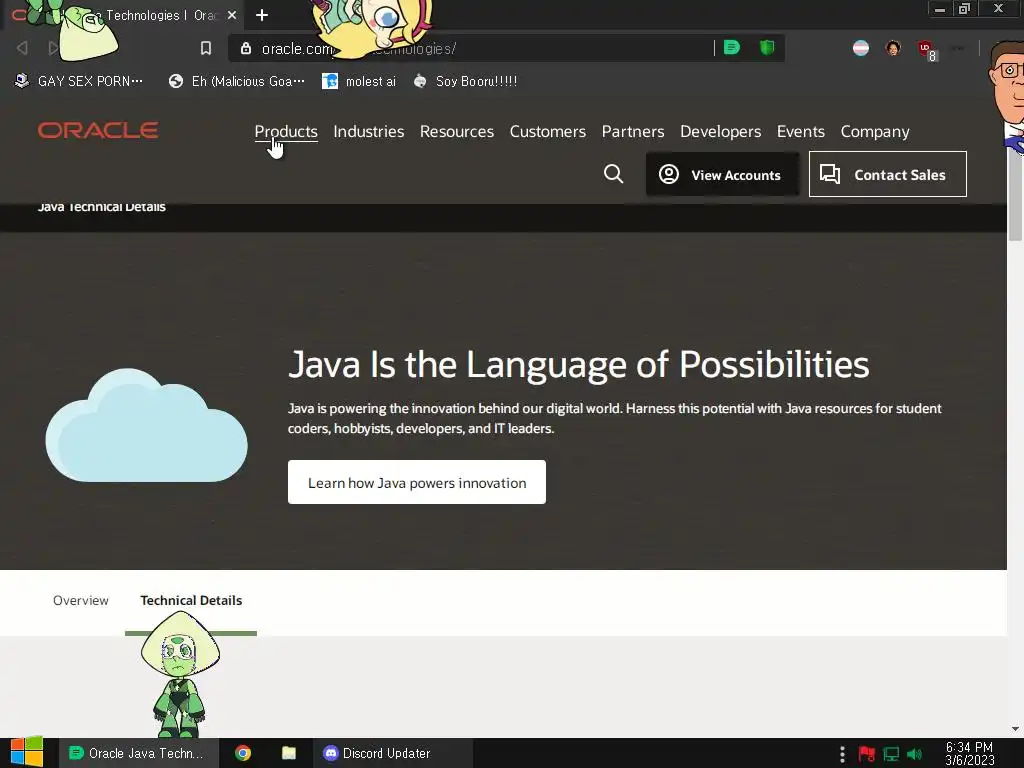Open the Soy Booru!!!!! bookmark

pos(466,81)
